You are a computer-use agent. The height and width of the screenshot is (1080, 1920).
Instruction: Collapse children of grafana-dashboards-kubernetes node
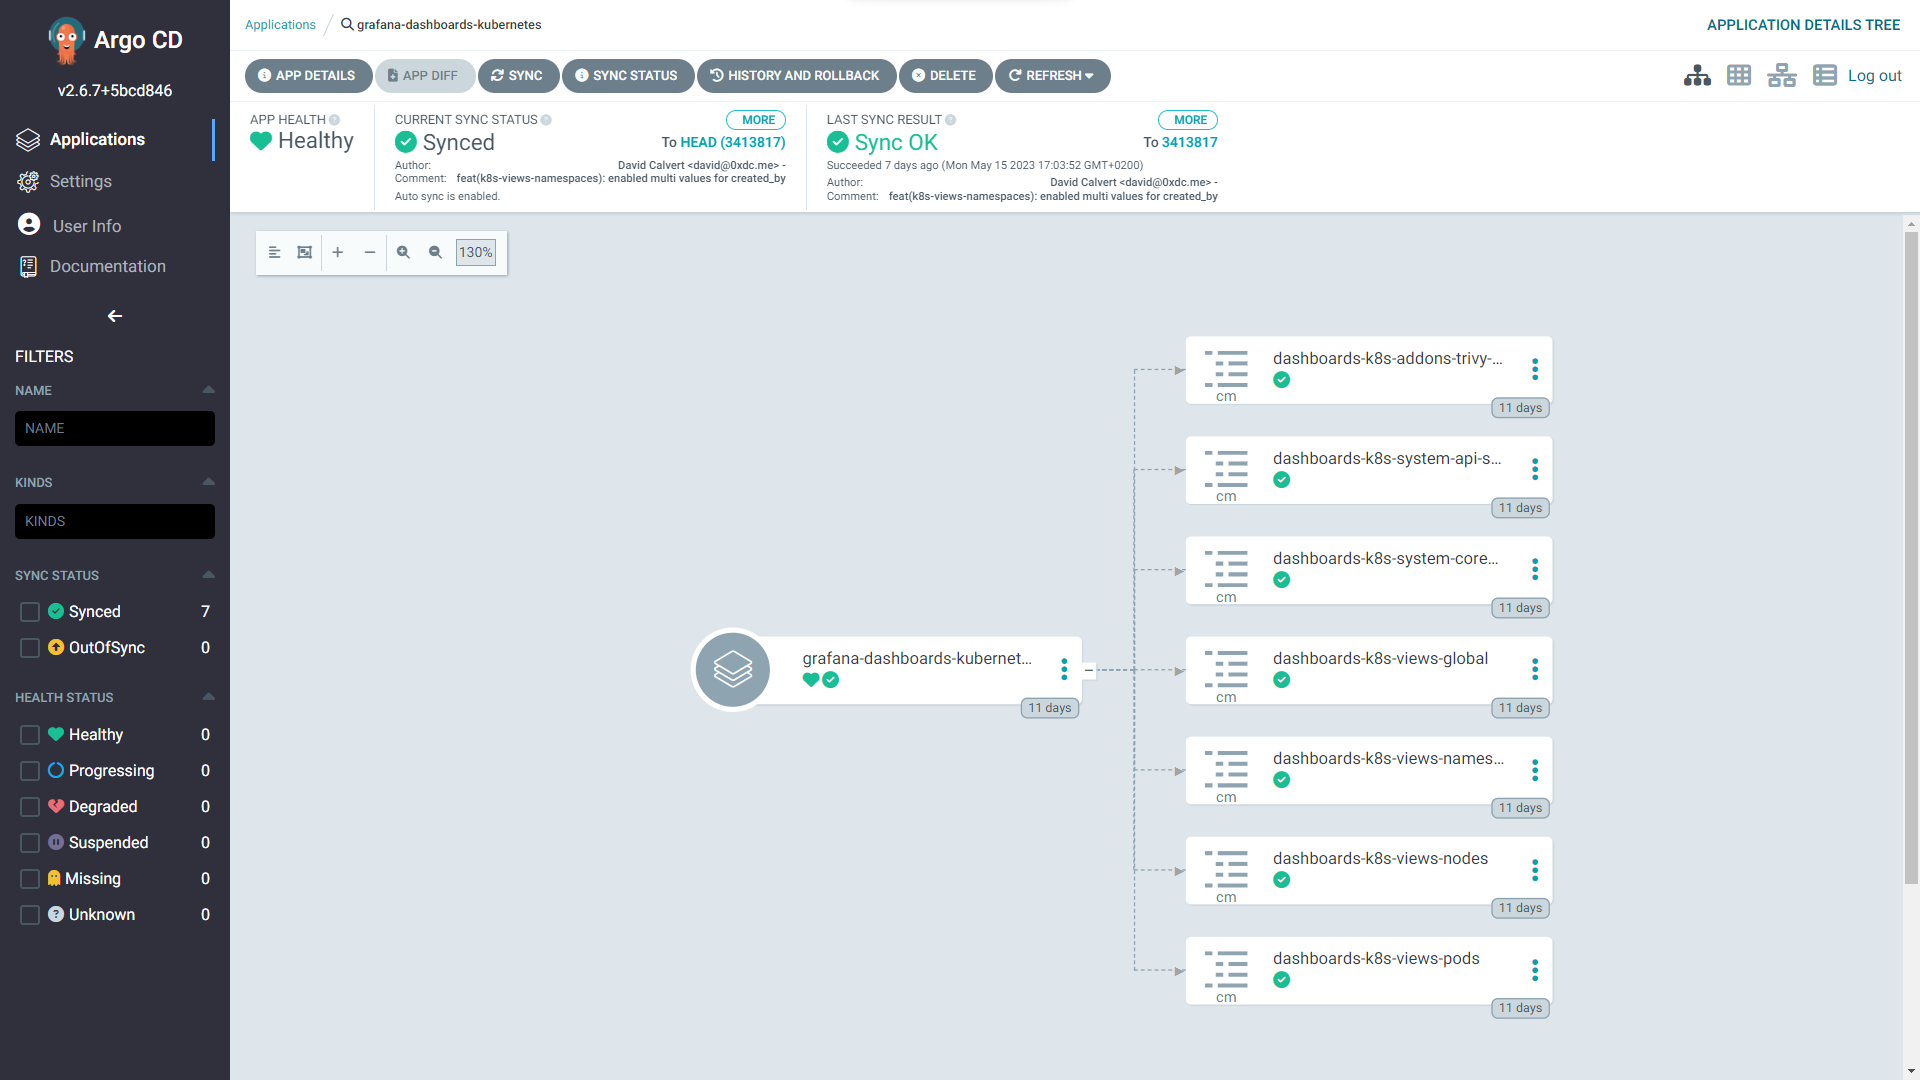(x=1089, y=670)
